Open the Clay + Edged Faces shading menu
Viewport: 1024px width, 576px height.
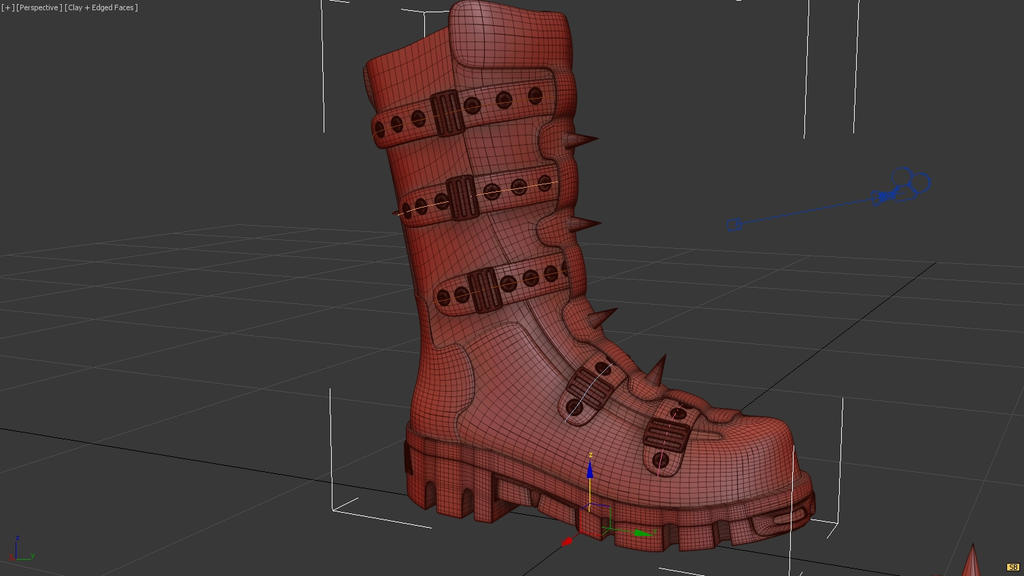(x=101, y=8)
